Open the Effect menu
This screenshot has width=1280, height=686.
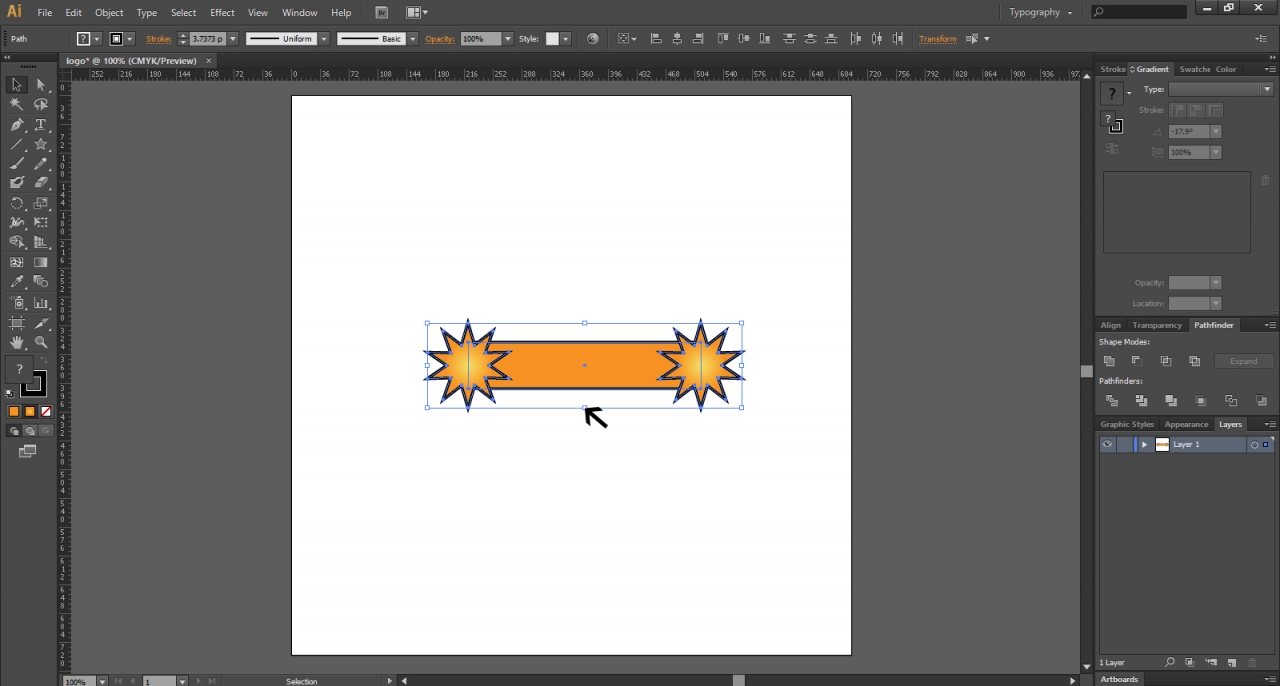[x=222, y=12]
